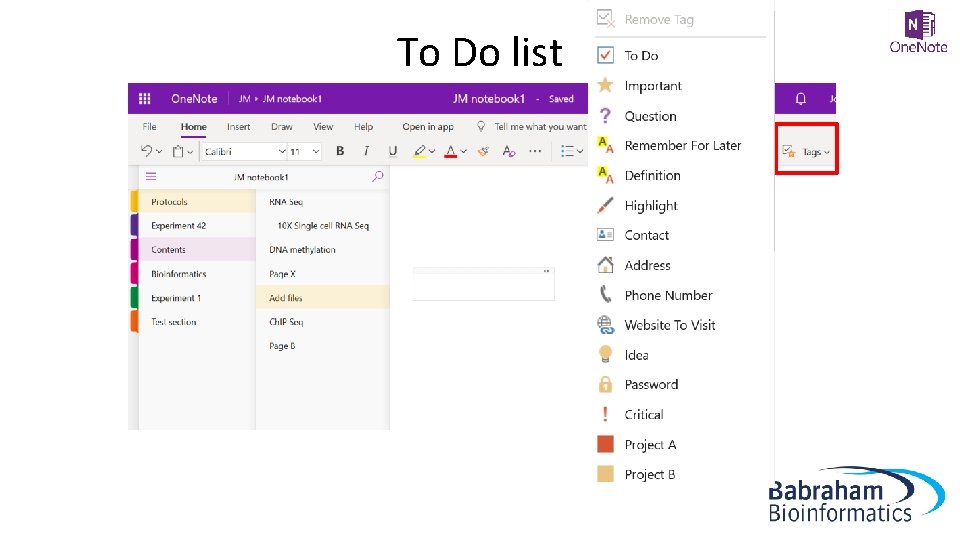Select the Experiment 42 section
This screenshot has height=540, width=960.
click(197, 225)
